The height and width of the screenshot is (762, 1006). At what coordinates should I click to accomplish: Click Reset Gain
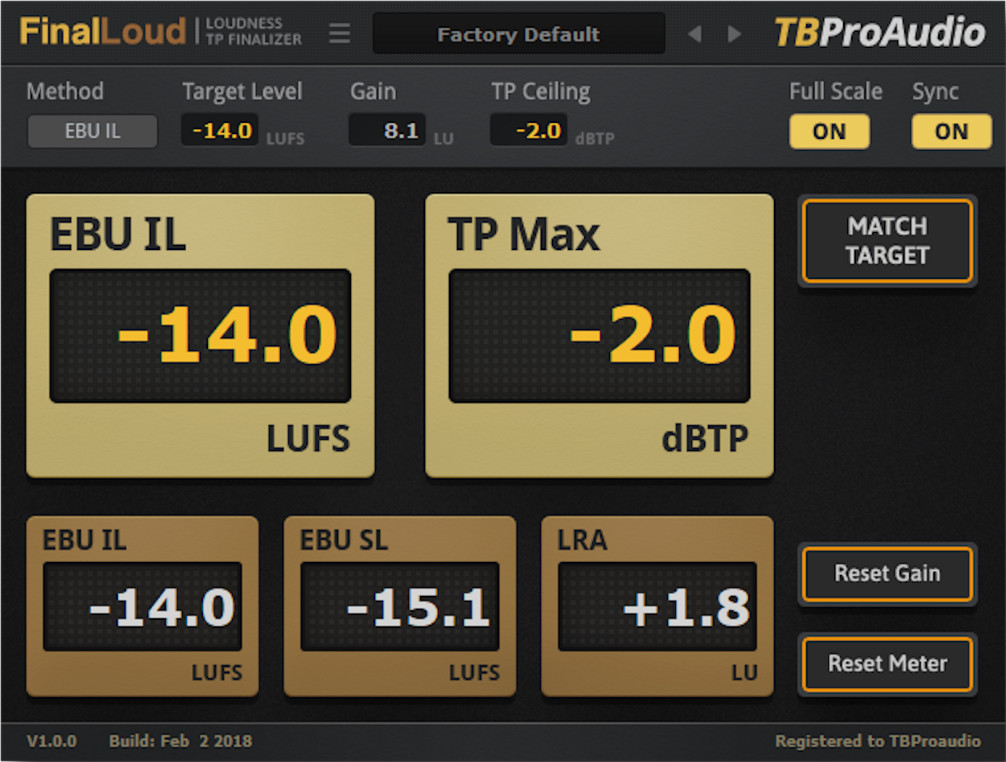[x=886, y=574]
